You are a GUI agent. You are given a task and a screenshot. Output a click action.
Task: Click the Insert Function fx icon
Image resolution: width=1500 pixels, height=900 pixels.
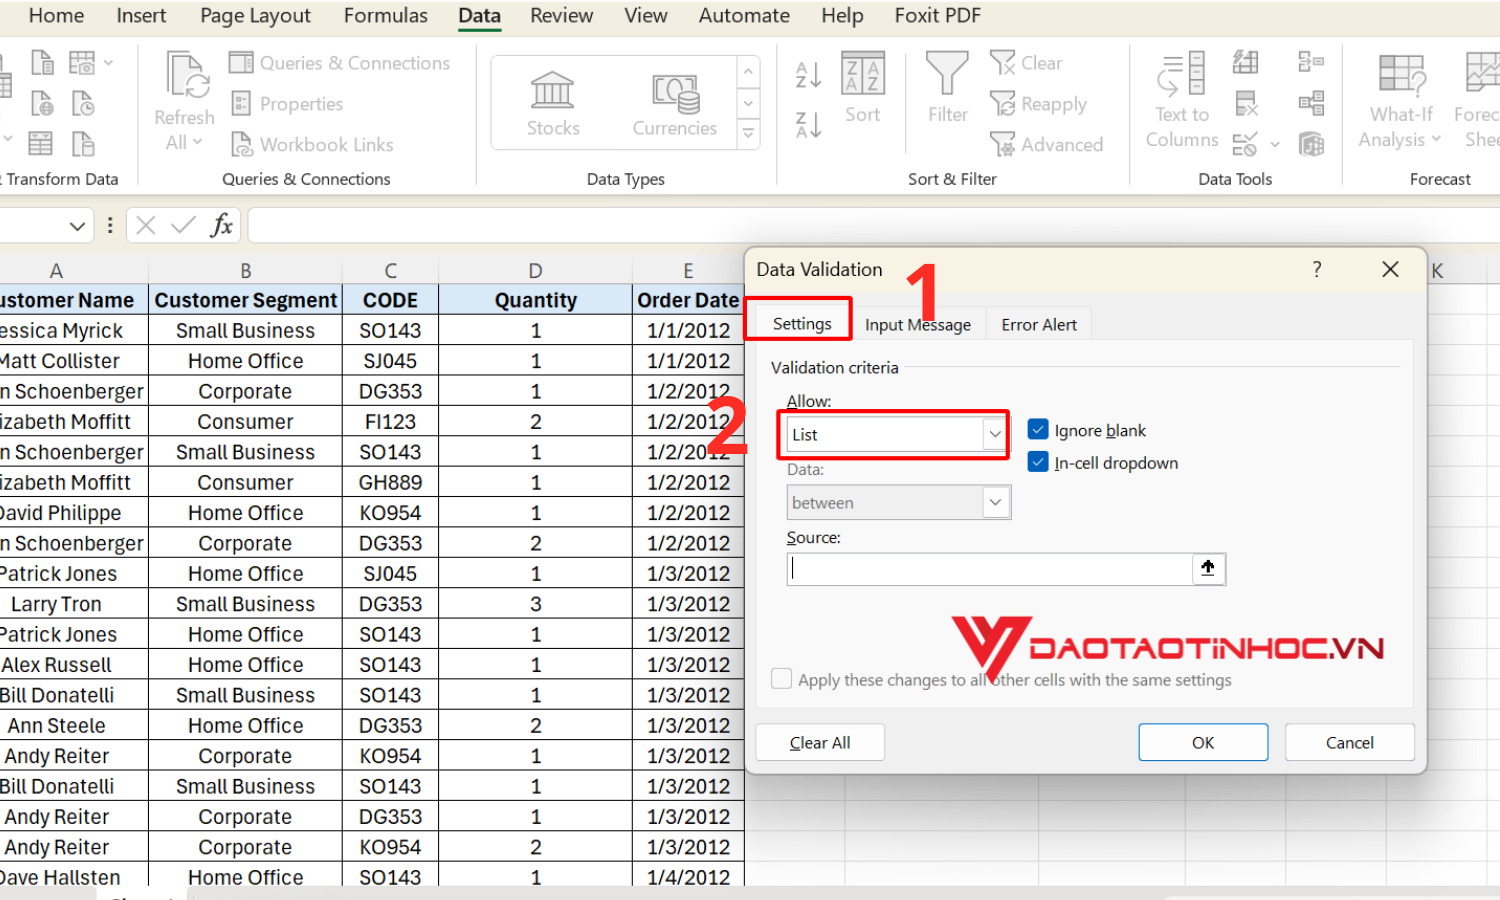tap(221, 225)
